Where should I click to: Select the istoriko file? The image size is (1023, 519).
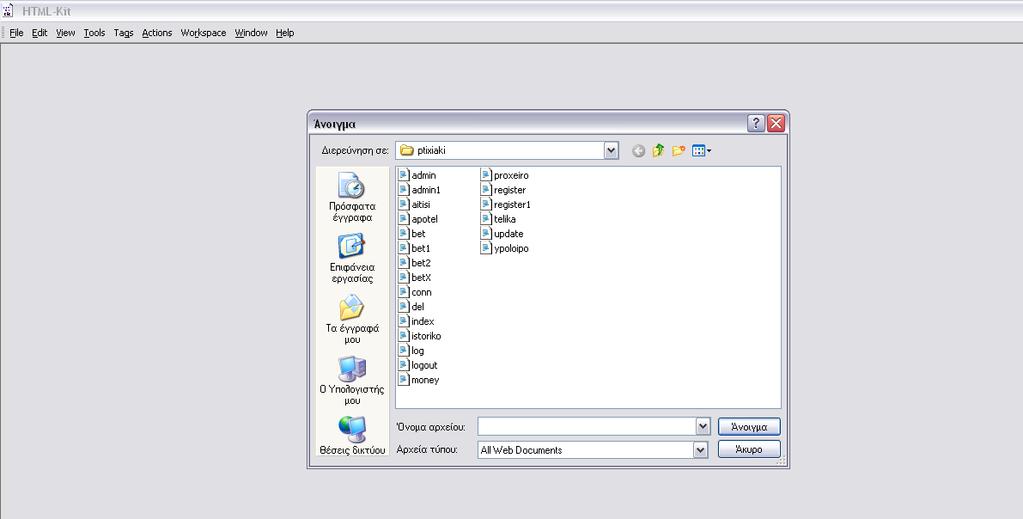pyautogui.click(x=420, y=336)
